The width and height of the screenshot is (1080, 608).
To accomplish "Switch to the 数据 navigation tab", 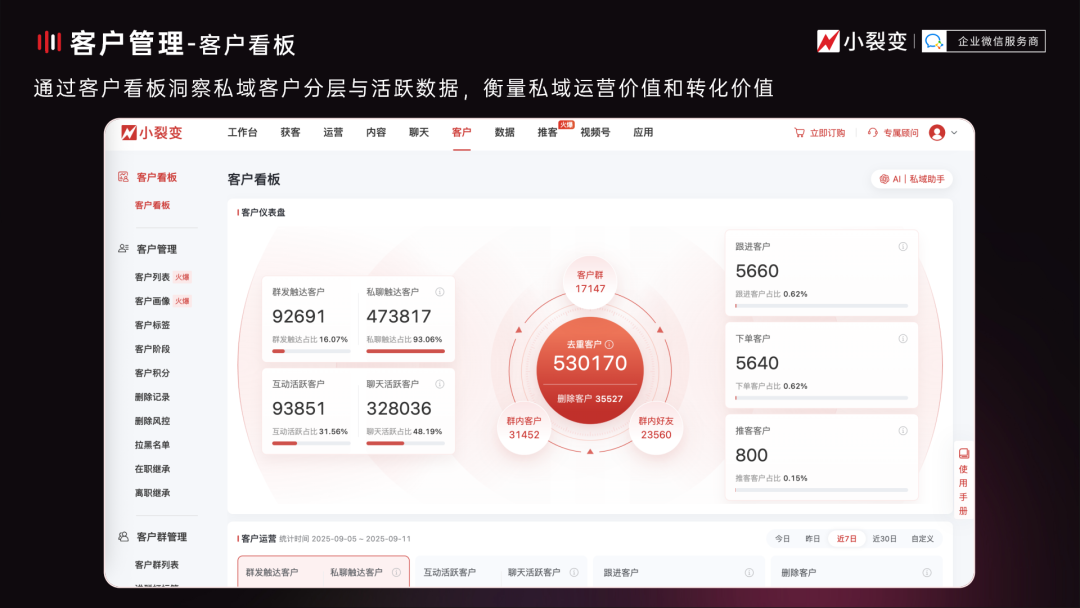I will point(503,132).
